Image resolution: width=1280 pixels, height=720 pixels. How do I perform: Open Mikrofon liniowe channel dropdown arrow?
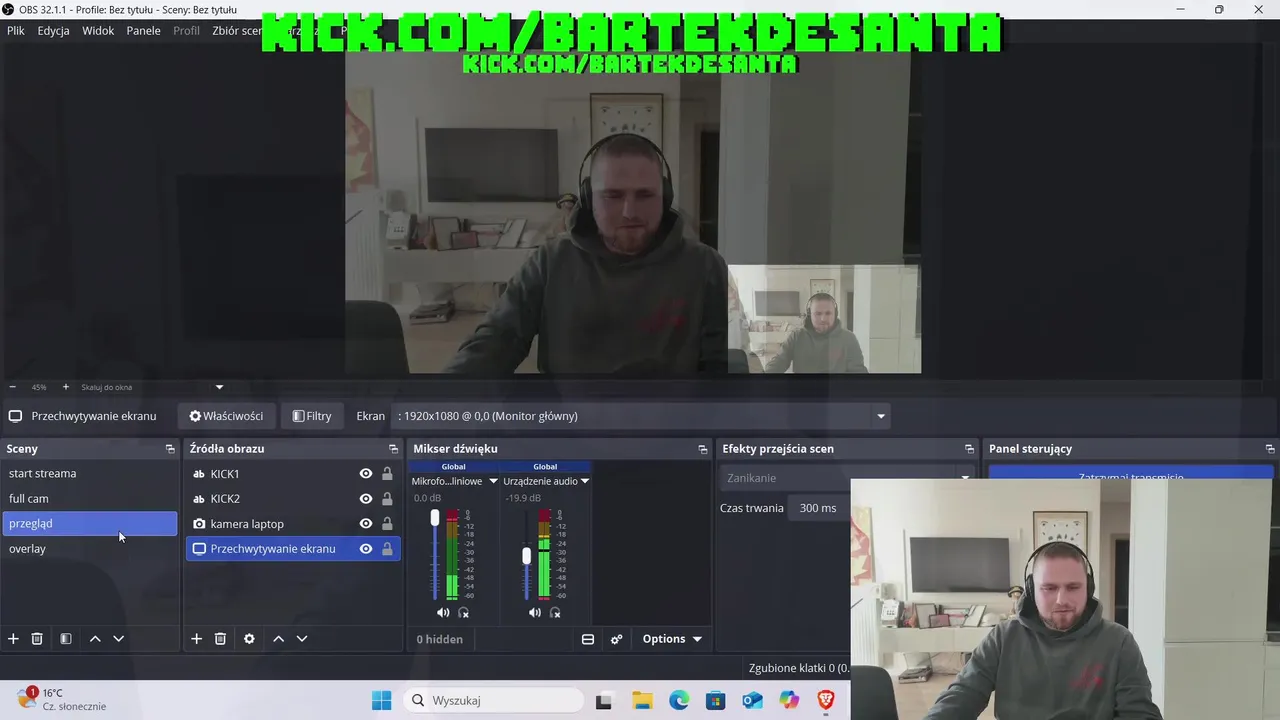tap(493, 481)
